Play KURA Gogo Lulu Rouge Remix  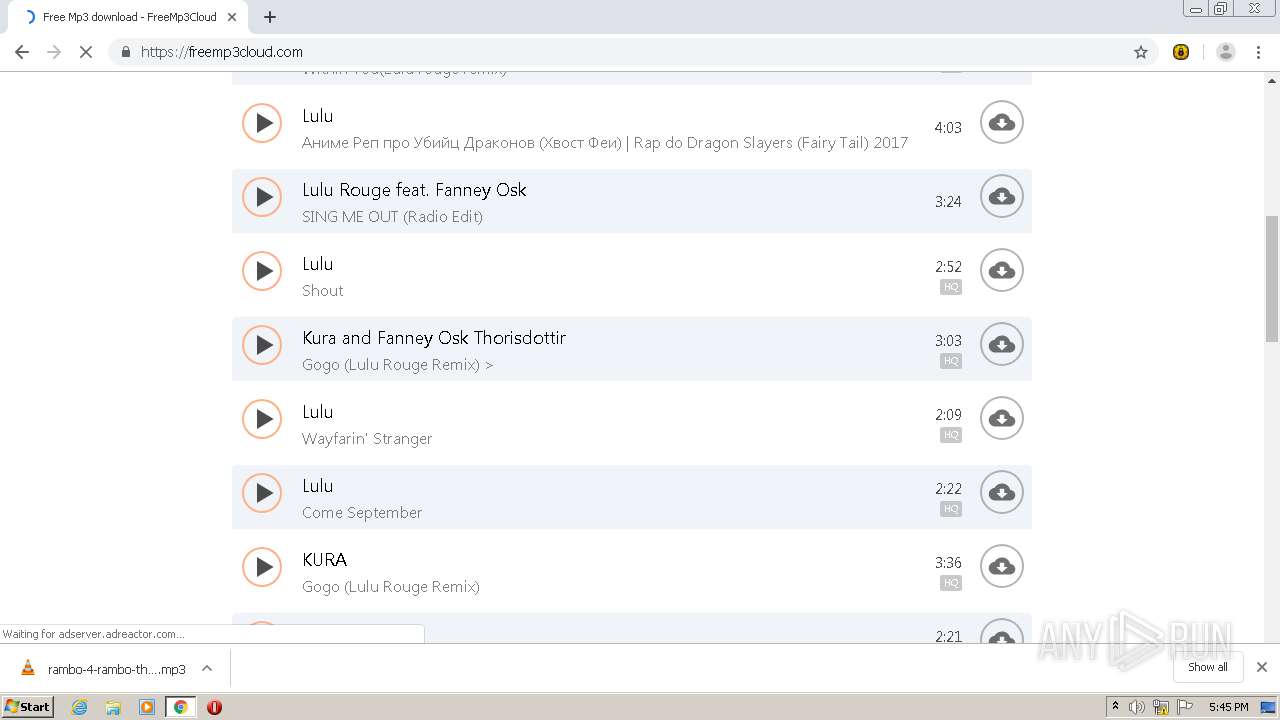point(262,567)
